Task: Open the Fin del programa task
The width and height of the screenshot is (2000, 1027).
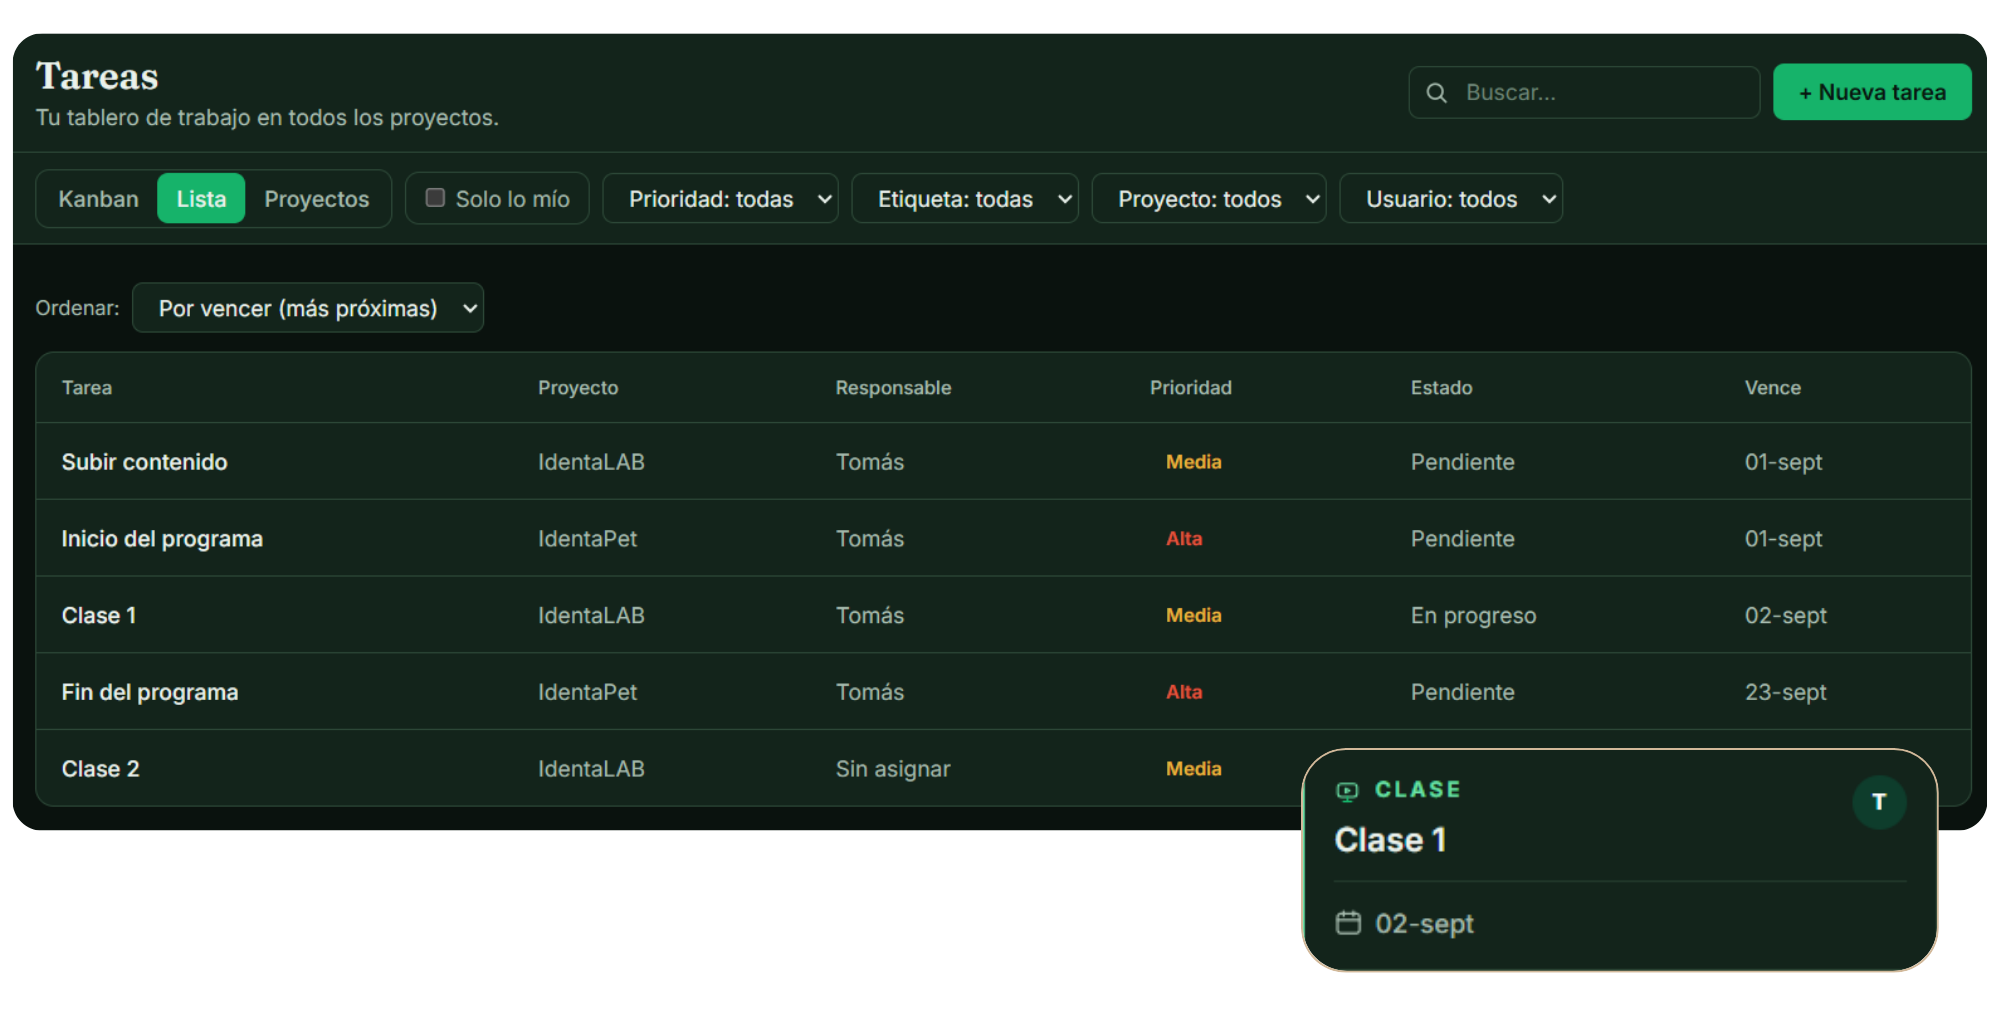Action: point(1003,692)
